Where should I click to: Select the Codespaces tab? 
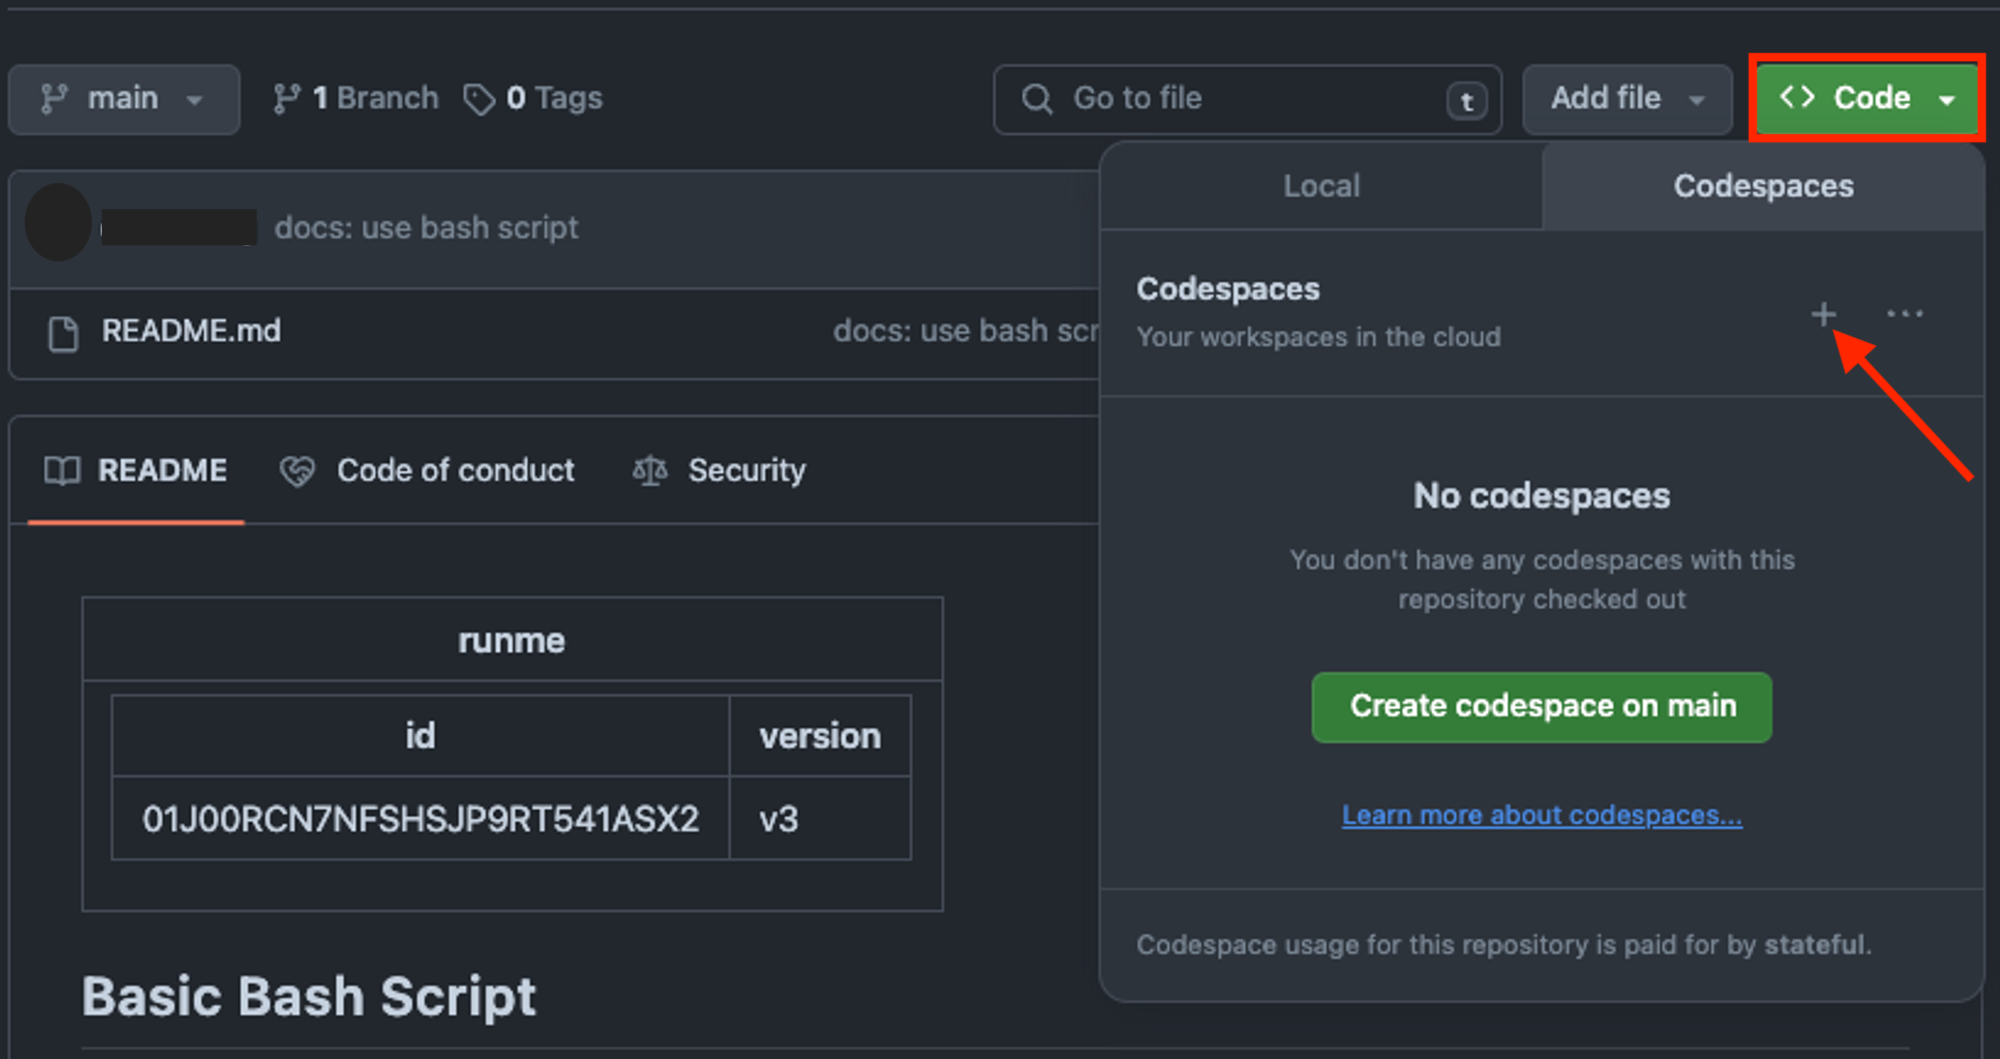click(1762, 185)
